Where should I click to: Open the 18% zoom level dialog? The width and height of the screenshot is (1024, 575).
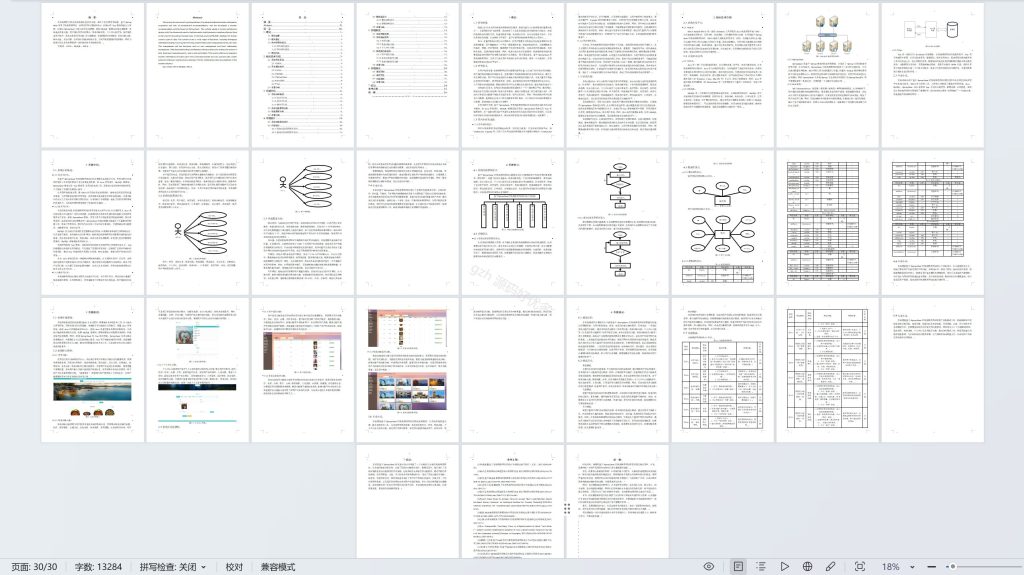(890, 567)
